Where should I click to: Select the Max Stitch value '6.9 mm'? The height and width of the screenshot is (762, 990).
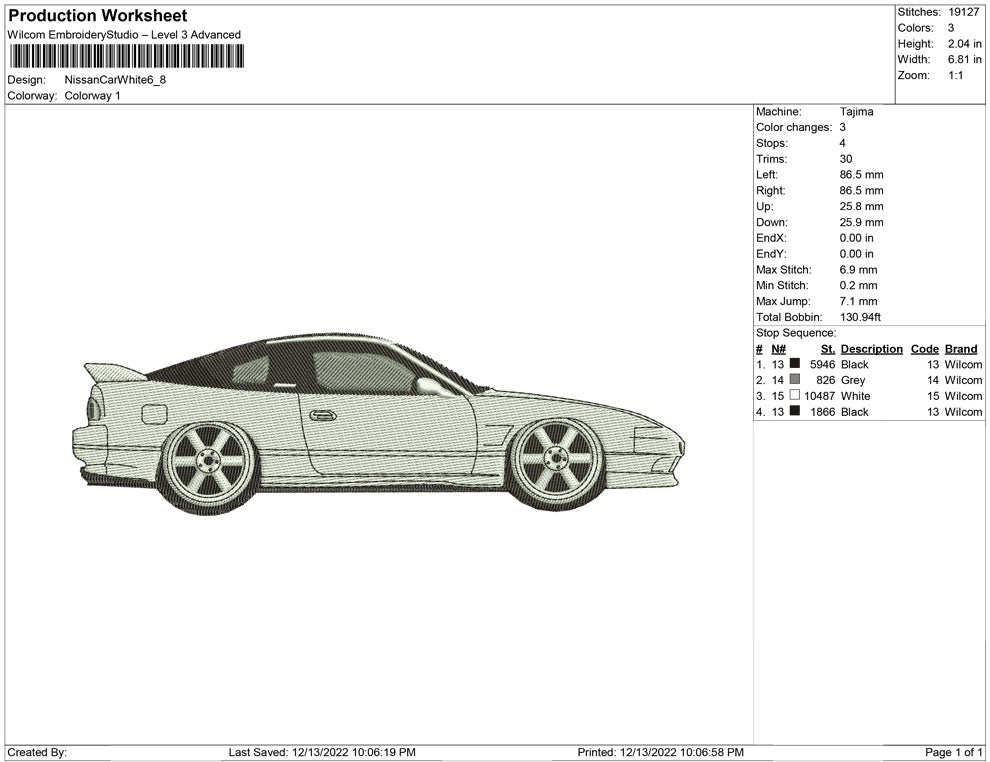pyautogui.click(x=859, y=270)
